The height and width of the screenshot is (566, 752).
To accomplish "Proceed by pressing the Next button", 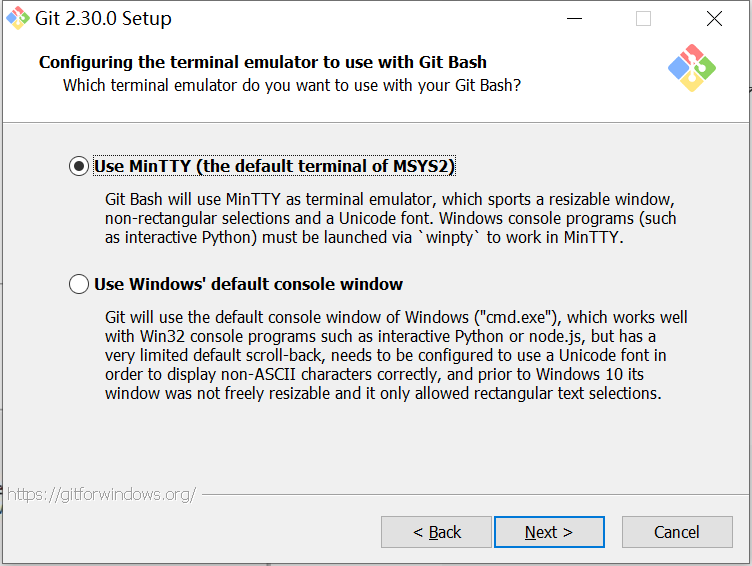I will [549, 532].
